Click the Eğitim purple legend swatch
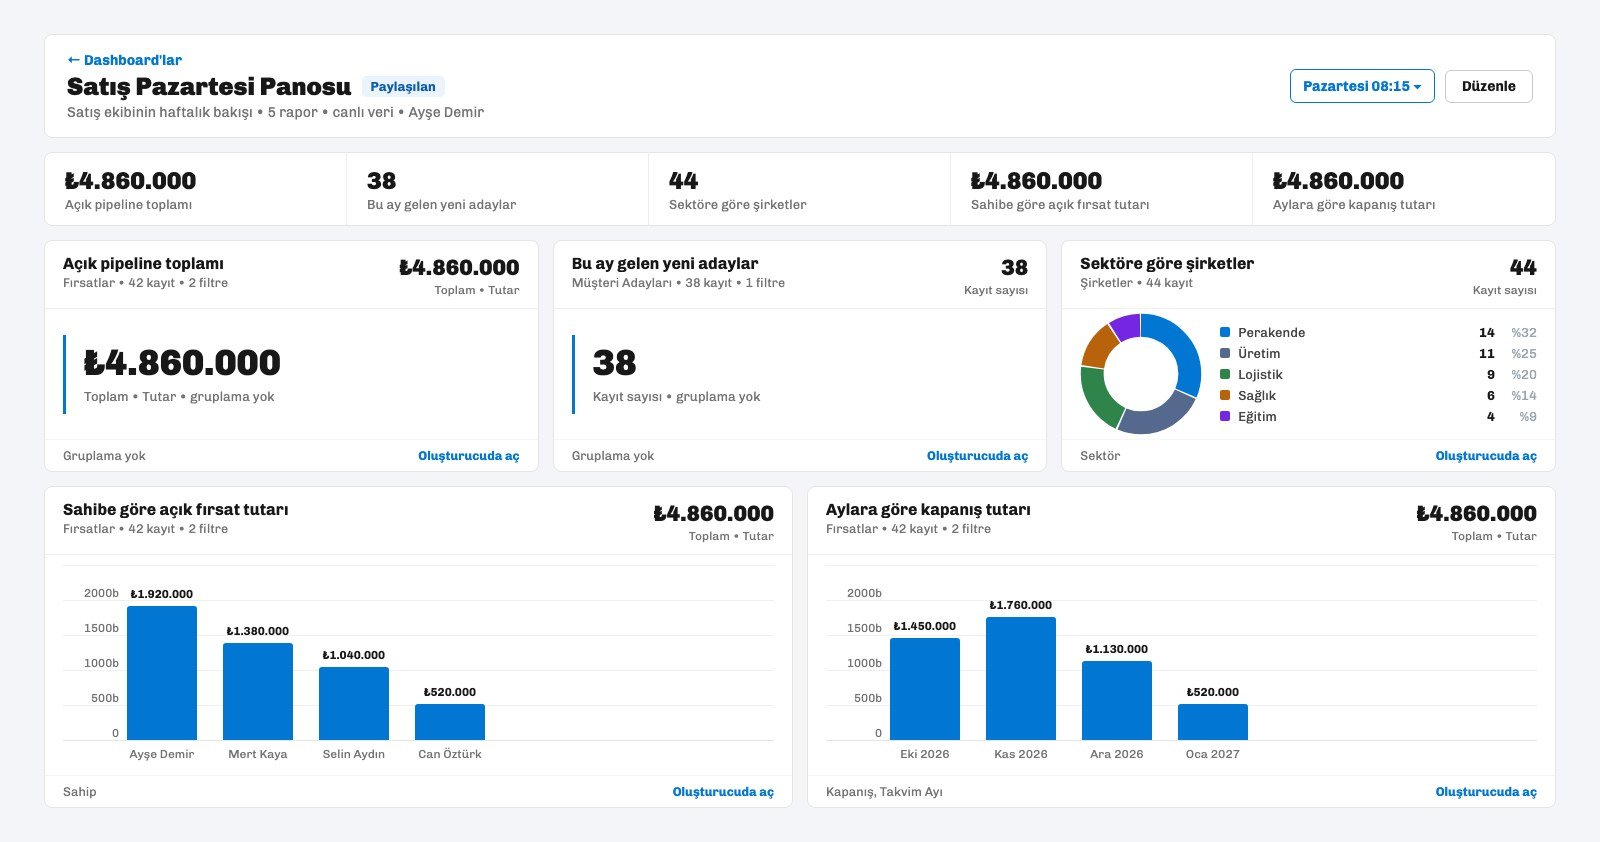Viewport: 1600px width, 842px height. [1225, 416]
